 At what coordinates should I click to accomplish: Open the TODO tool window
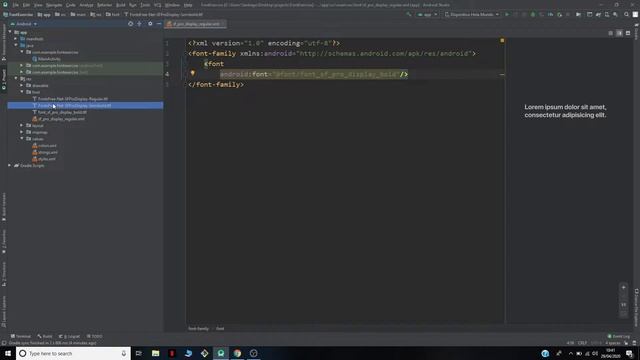point(95,336)
